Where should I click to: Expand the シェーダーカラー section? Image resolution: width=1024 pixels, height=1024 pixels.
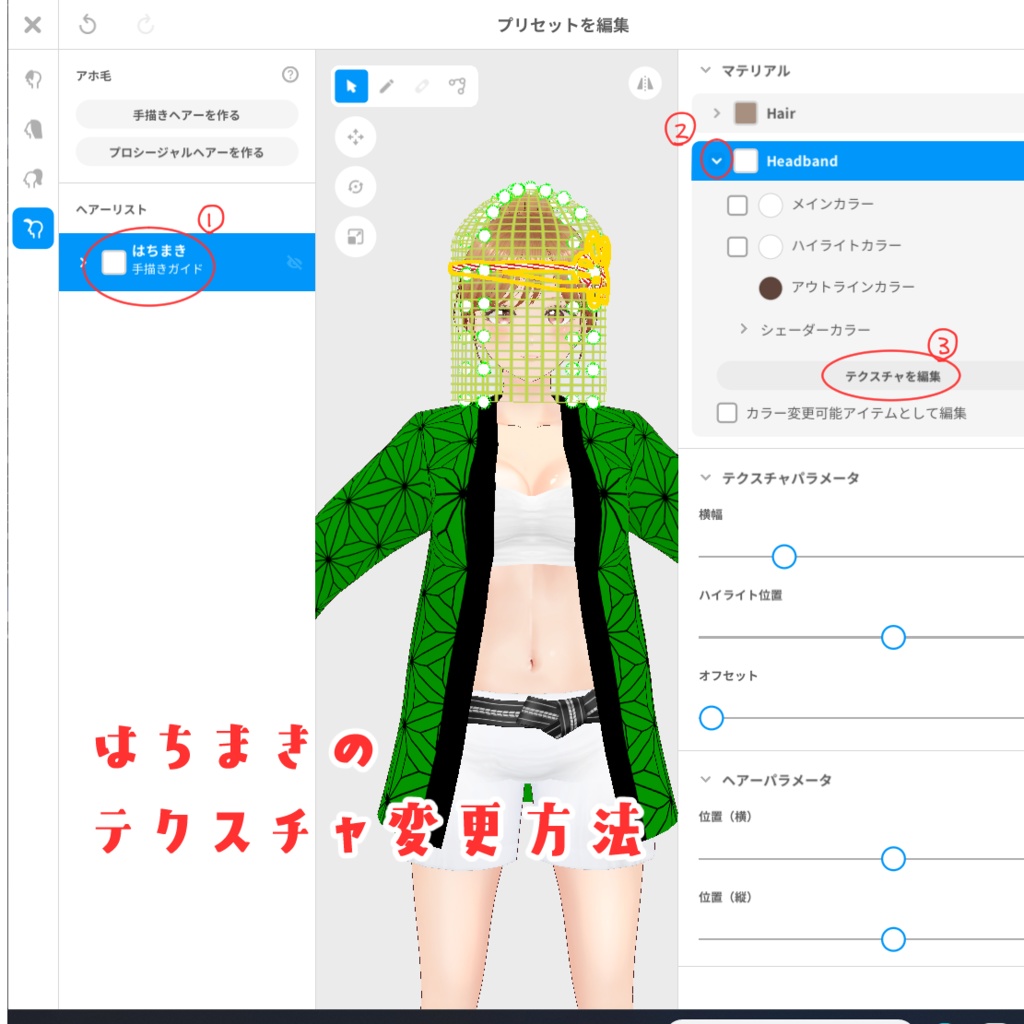click(744, 329)
